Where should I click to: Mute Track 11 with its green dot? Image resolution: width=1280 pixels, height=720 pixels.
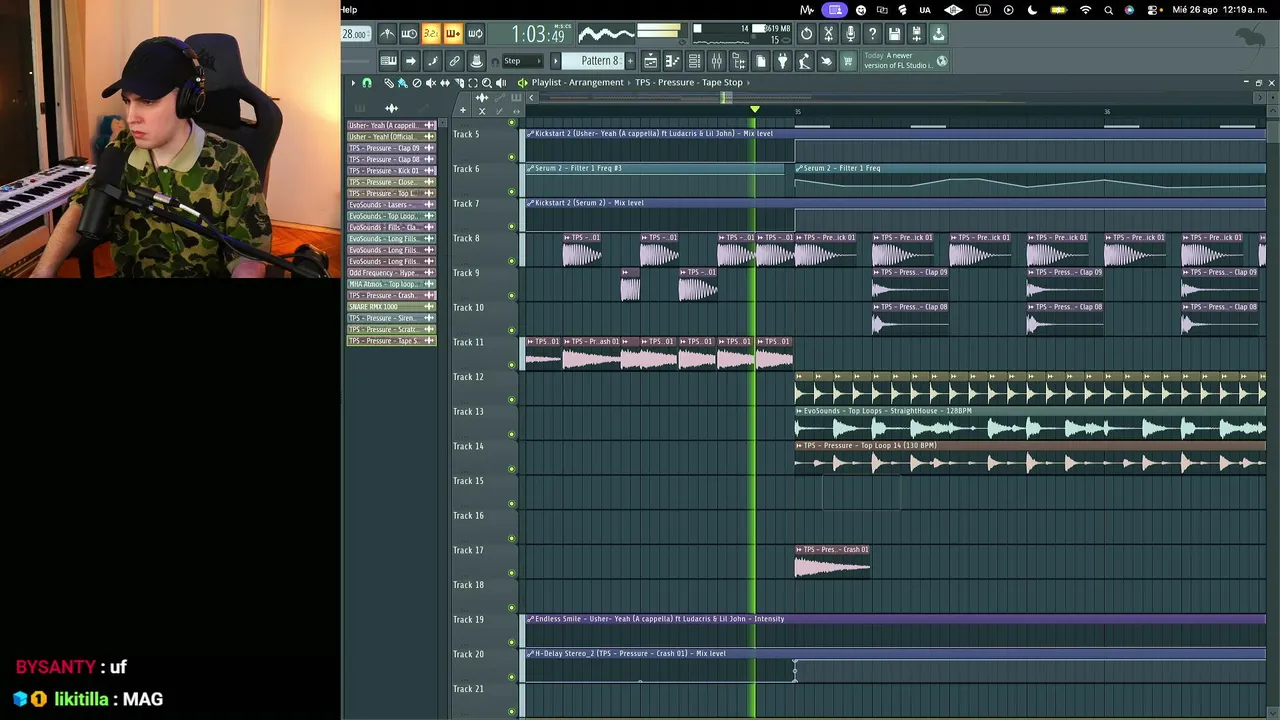(x=512, y=365)
